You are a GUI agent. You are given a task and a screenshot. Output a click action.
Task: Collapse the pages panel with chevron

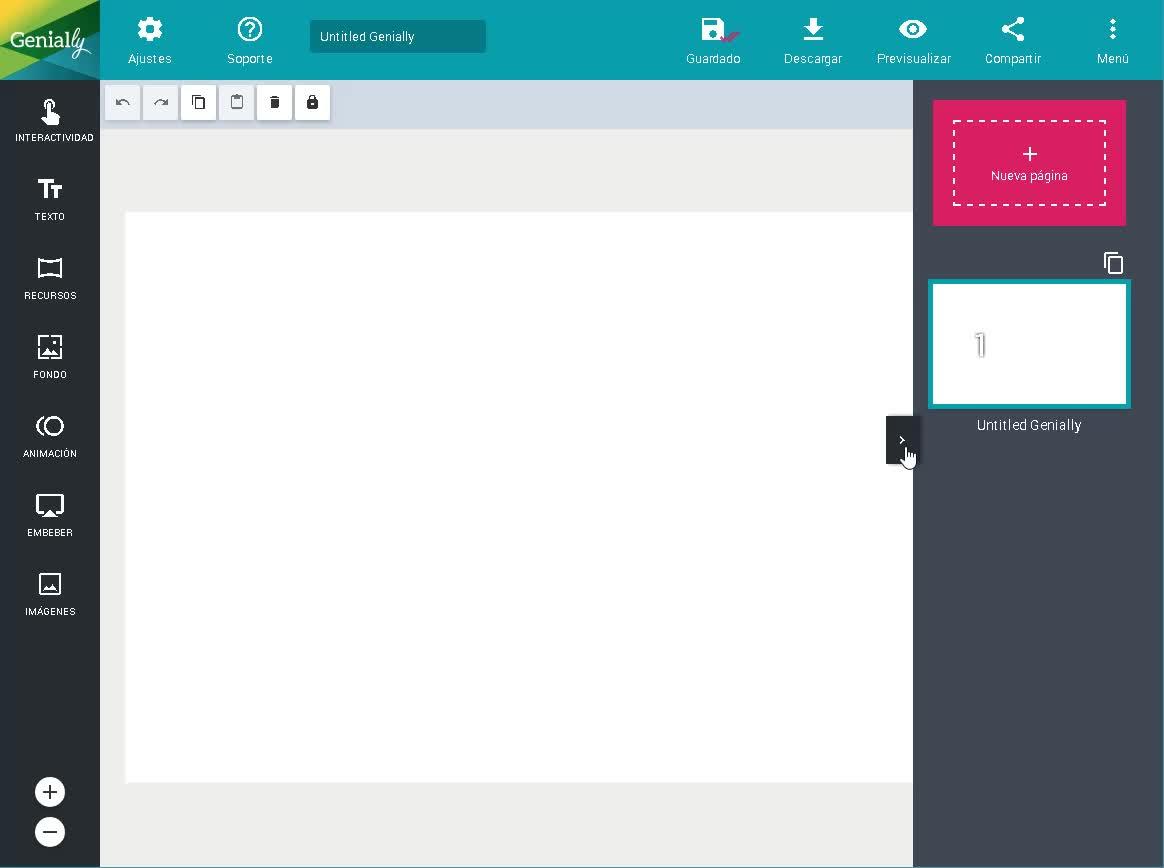point(900,440)
